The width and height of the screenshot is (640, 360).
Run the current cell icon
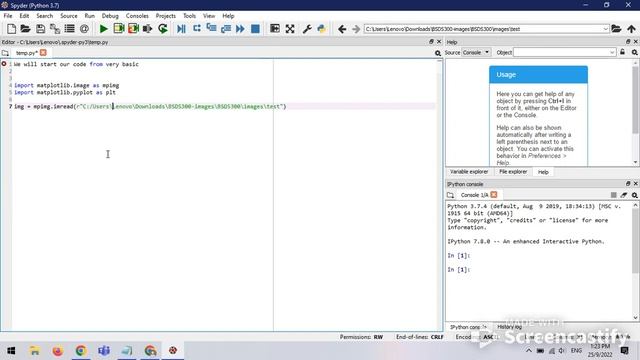point(119,29)
